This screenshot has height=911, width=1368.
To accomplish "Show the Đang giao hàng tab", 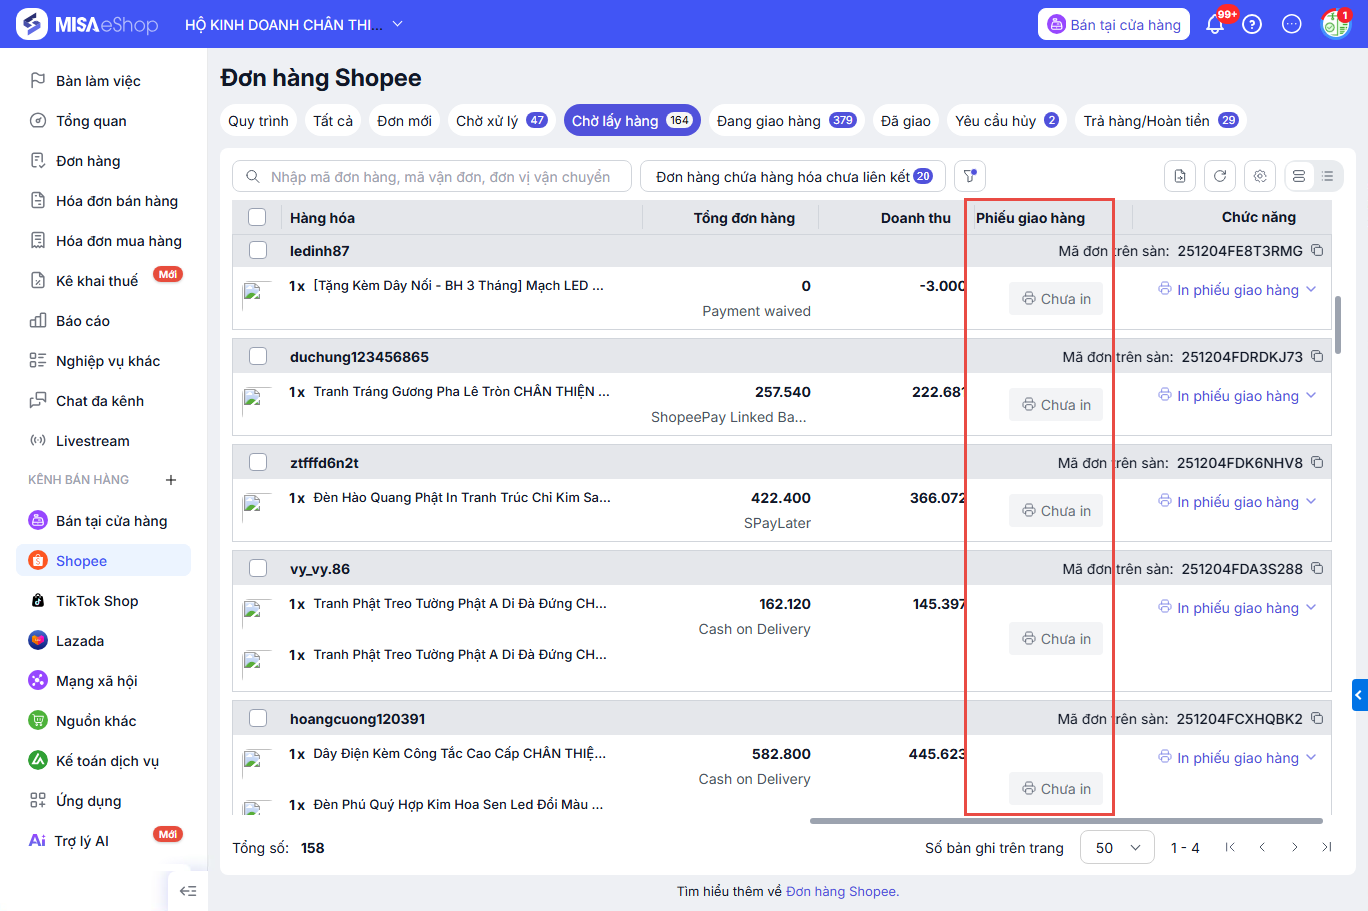I will click(786, 121).
